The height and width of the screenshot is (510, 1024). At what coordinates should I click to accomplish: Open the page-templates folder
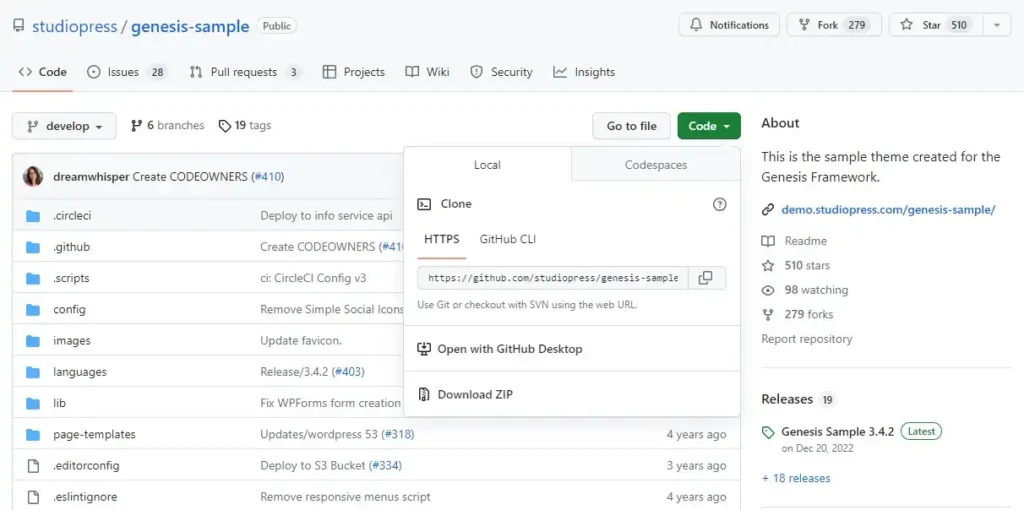coord(95,434)
